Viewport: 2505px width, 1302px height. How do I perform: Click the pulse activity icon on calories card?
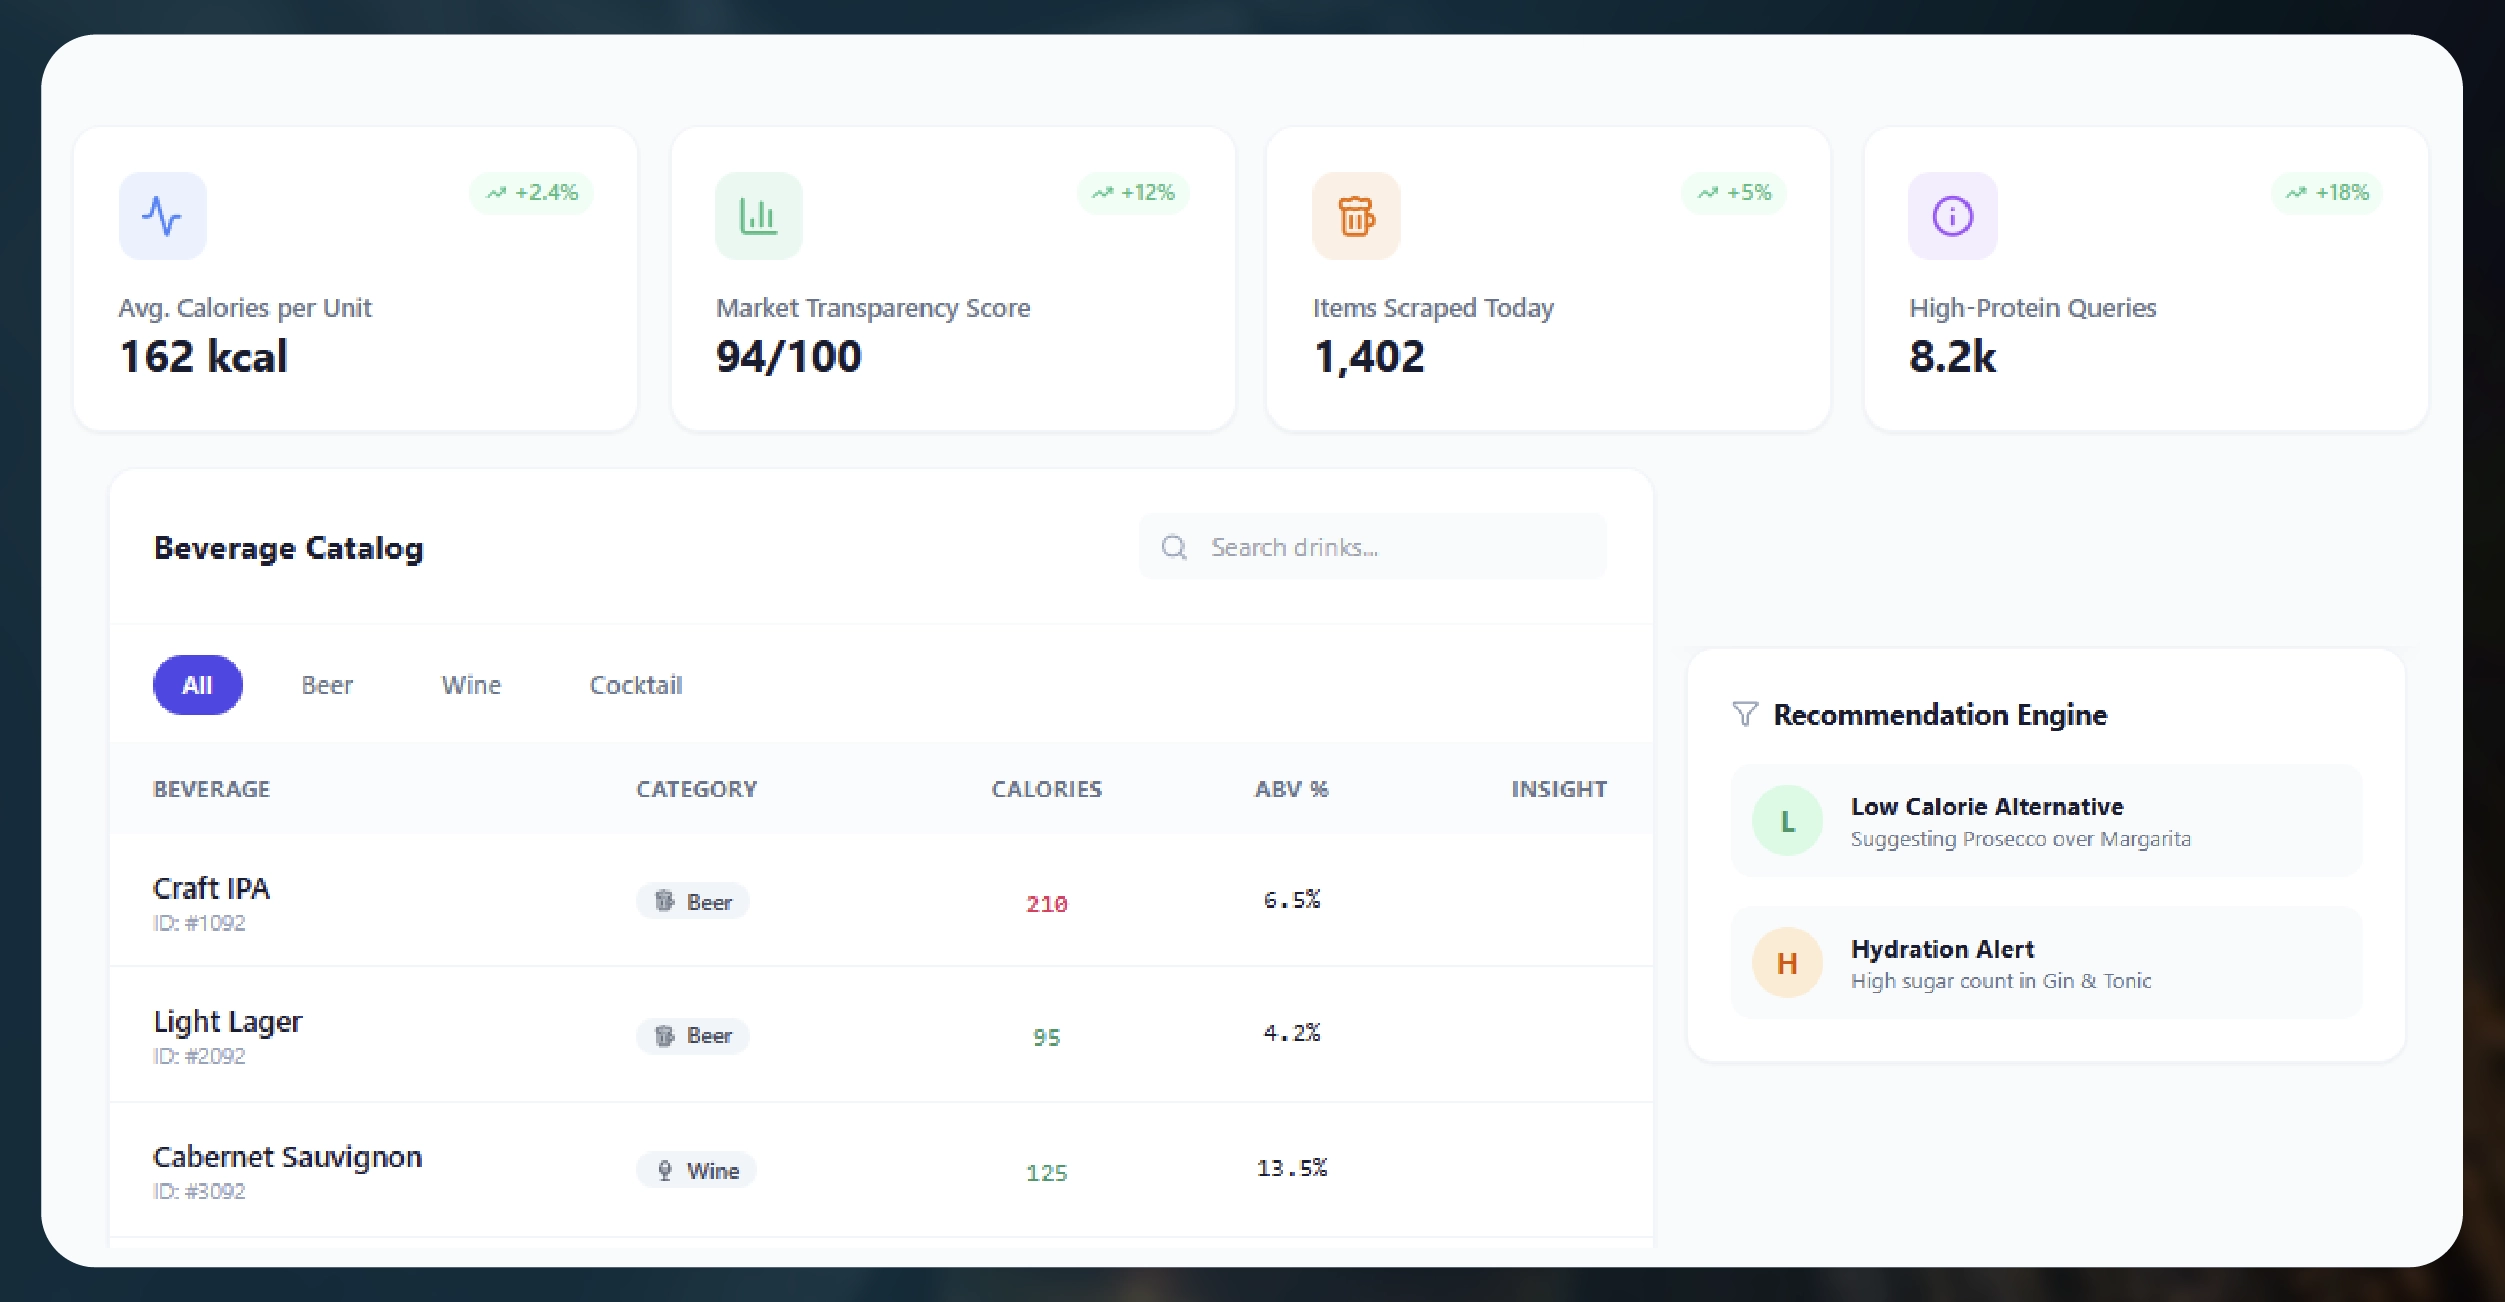[162, 216]
